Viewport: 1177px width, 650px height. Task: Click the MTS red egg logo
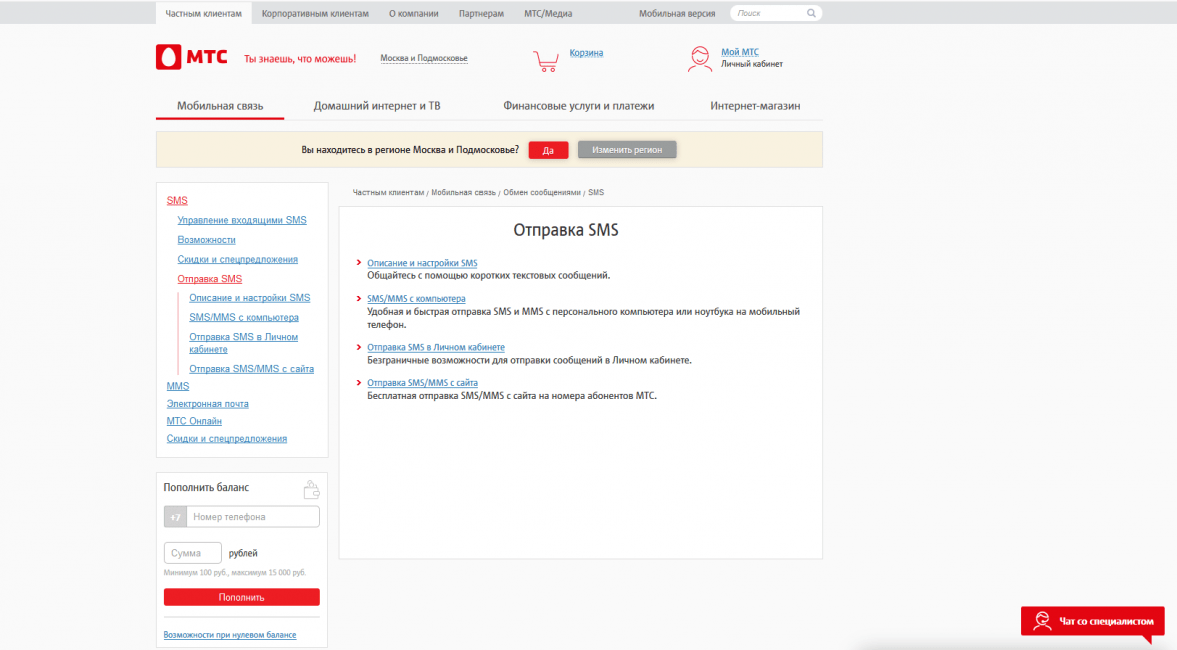coord(168,57)
